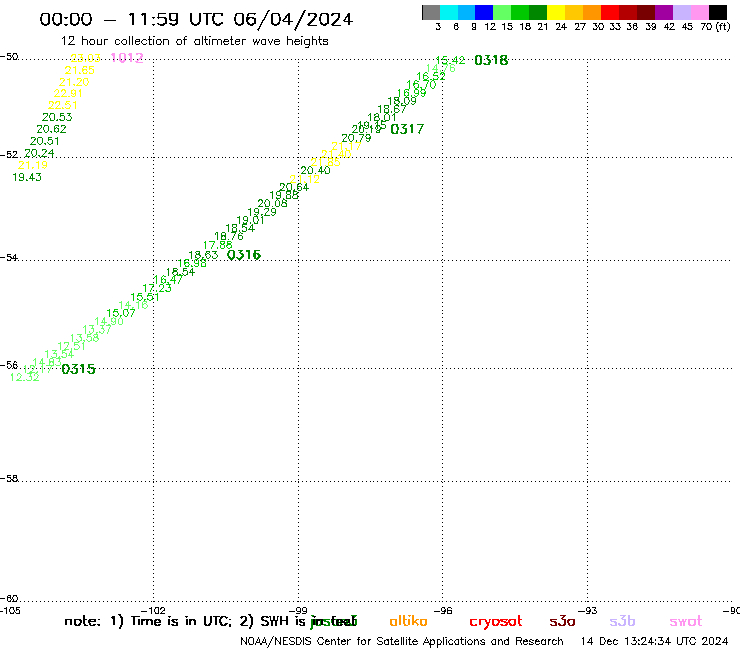Click the 0317 track time label
Viewport: 740px width, 650px height.
pos(407,129)
